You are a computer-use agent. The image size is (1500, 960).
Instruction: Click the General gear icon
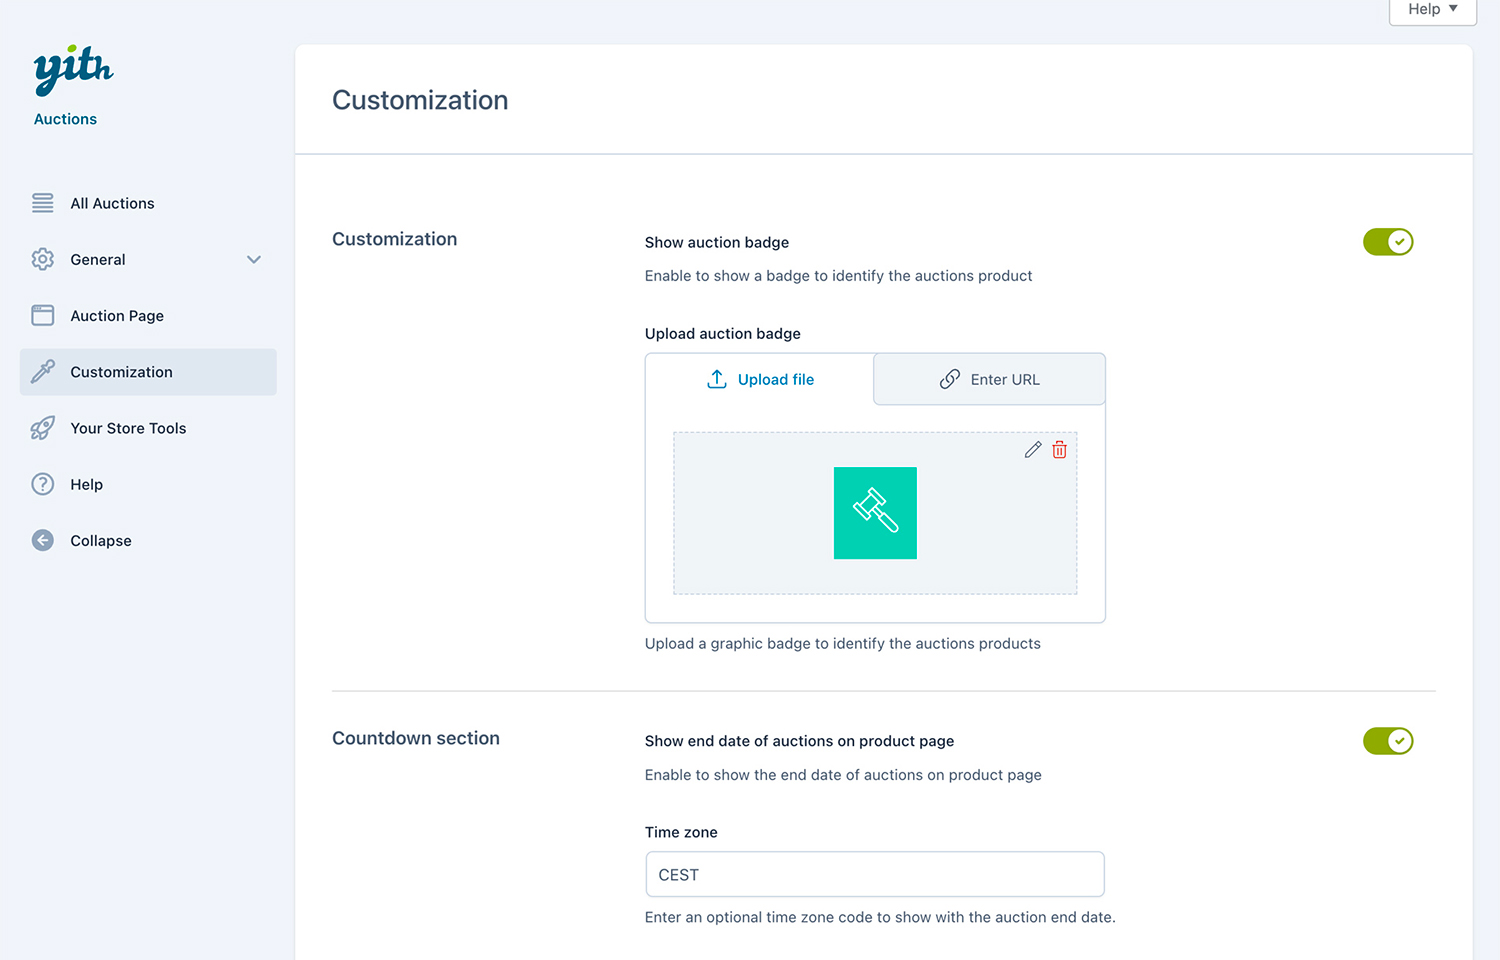click(x=43, y=259)
